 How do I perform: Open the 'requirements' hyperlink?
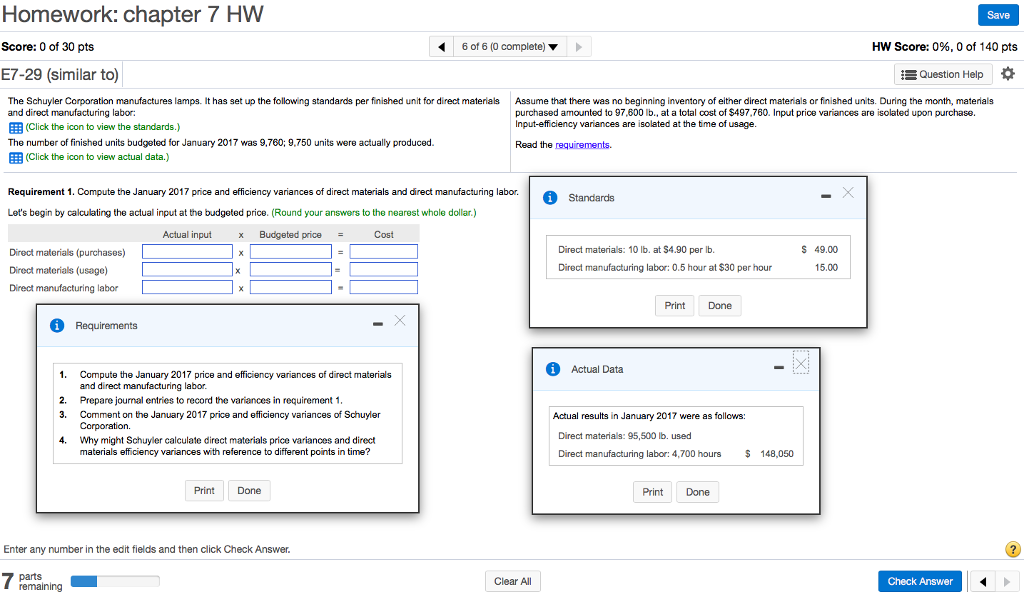tap(582, 145)
